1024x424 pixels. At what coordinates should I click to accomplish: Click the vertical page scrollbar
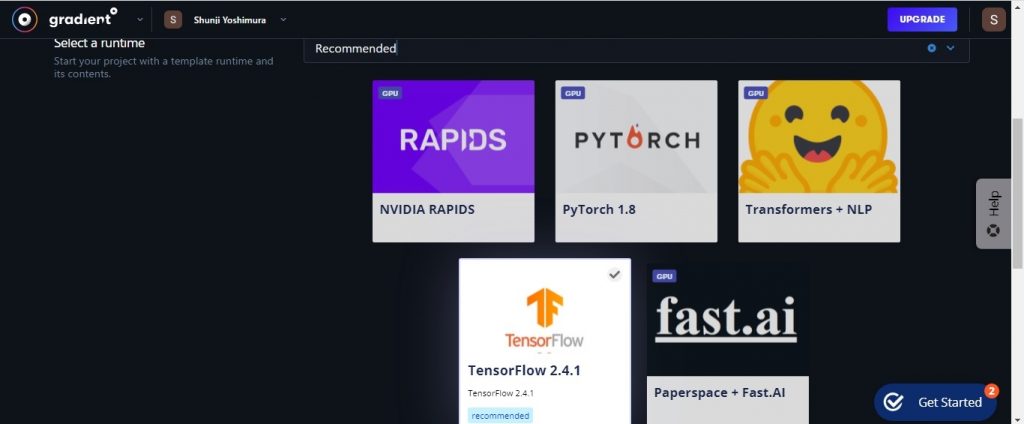(1017, 193)
